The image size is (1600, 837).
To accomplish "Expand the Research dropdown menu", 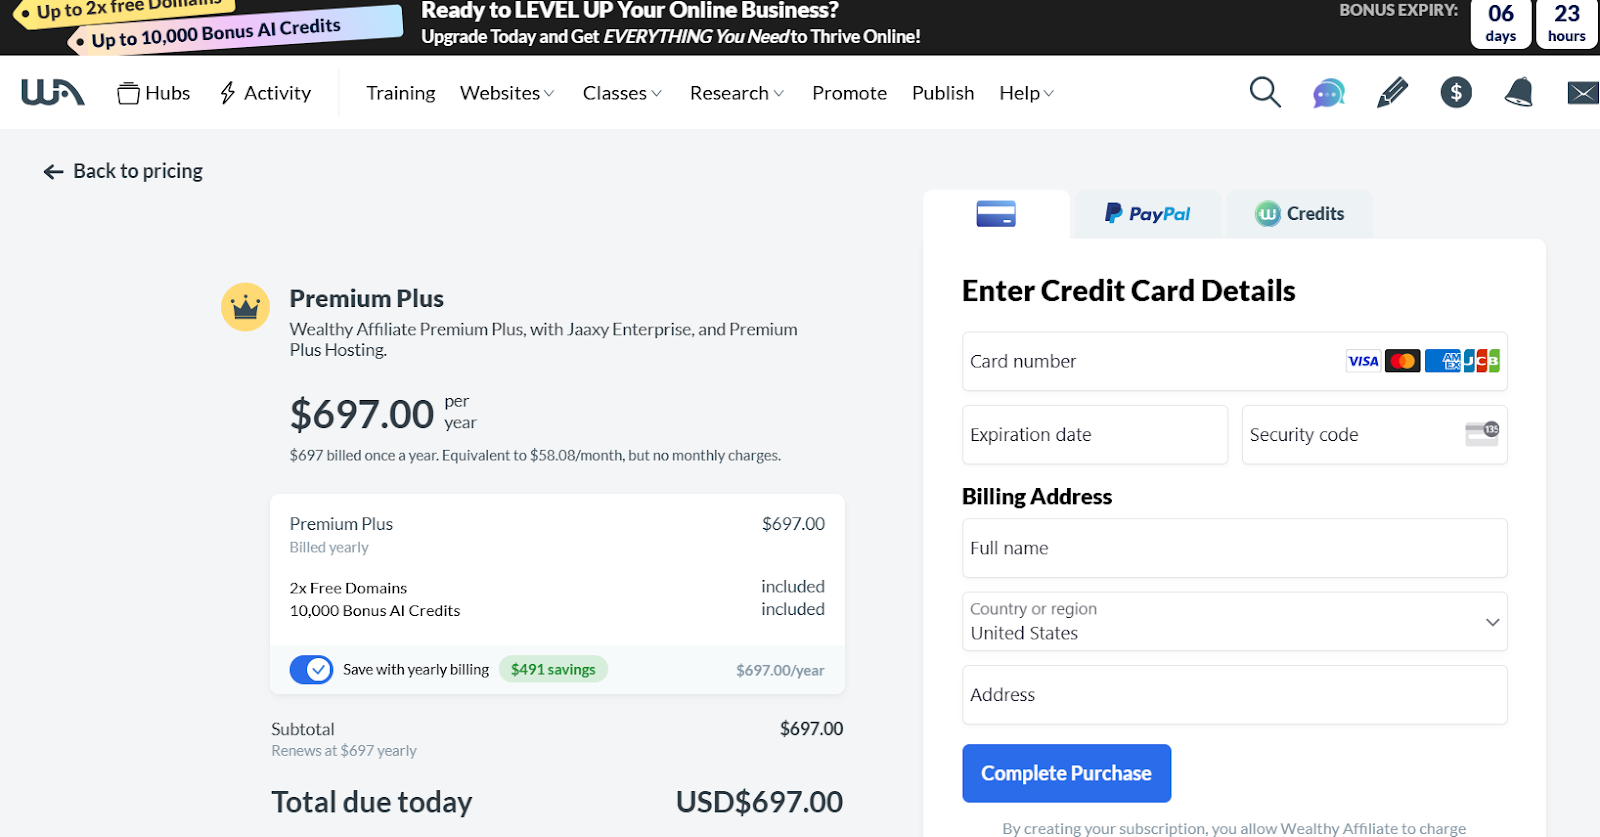I will pyautogui.click(x=737, y=93).
